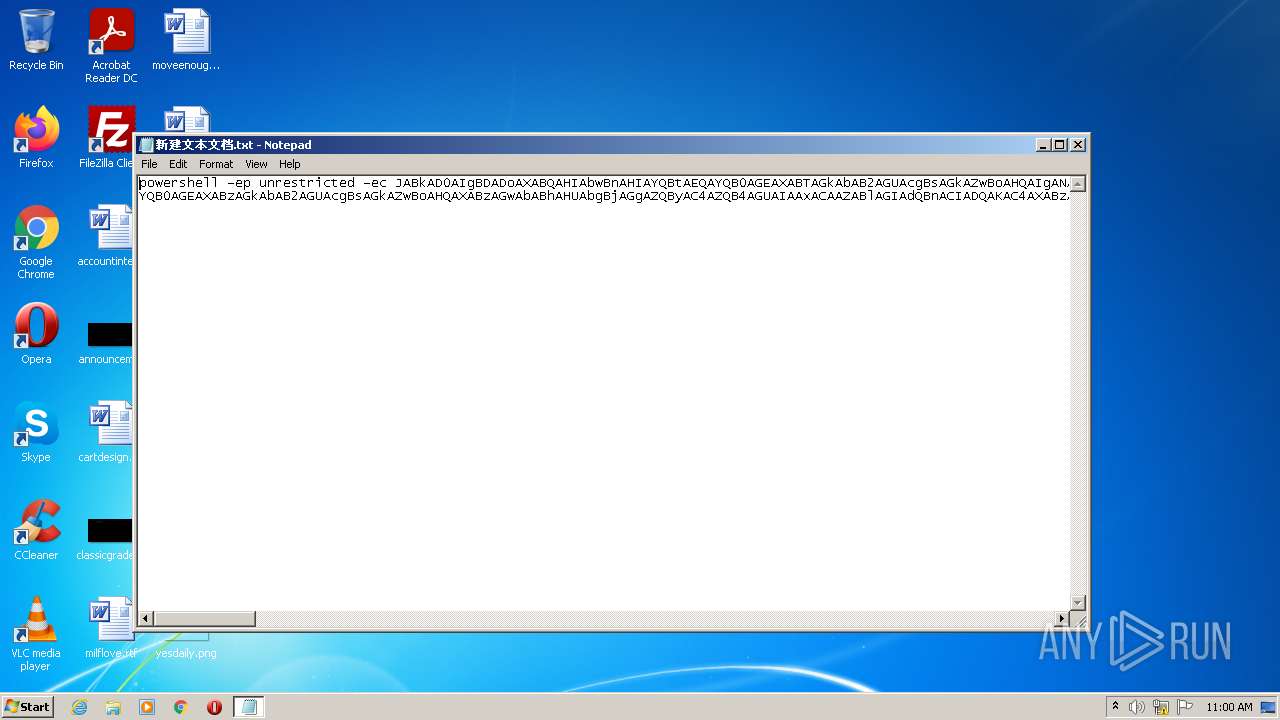This screenshot has height=720, width=1280.
Task: Click the 11:00 AM clock
Action: (x=1229, y=707)
